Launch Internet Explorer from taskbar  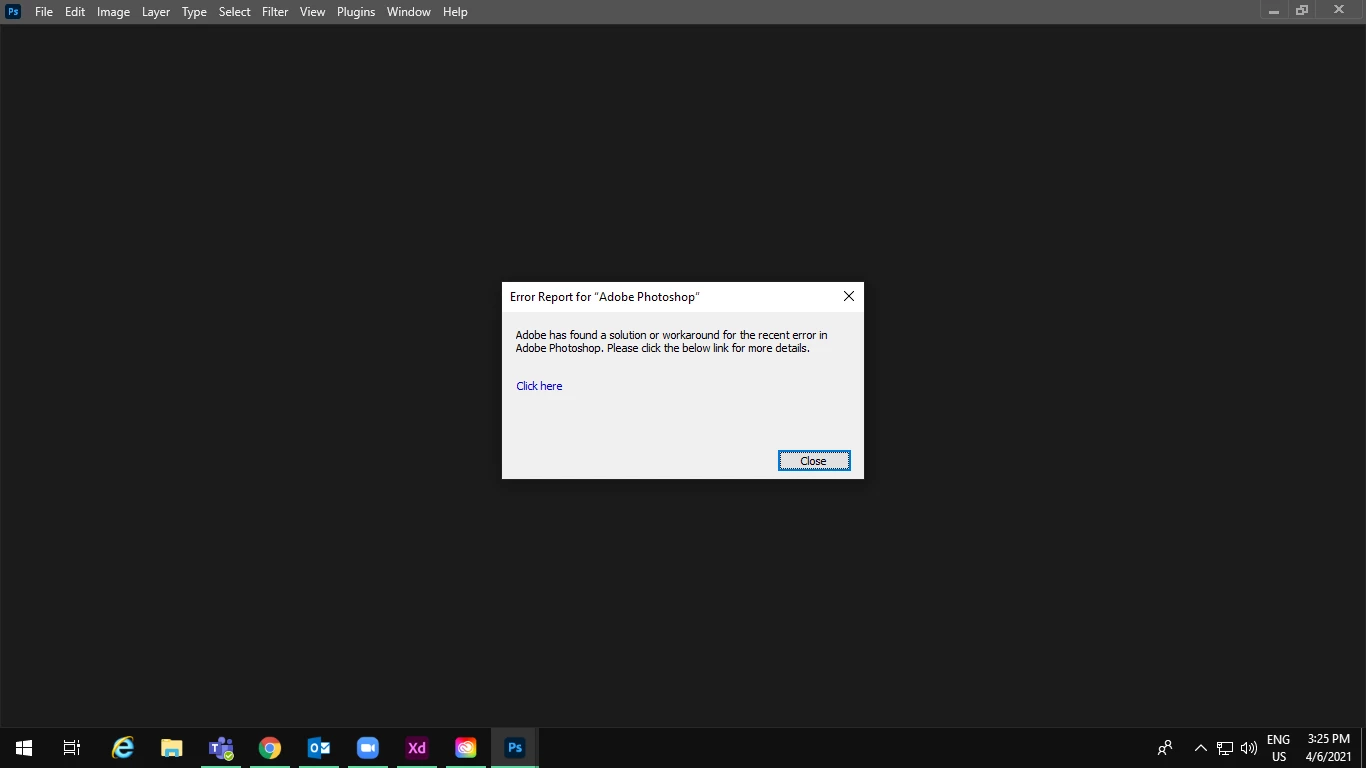(x=123, y=748)
